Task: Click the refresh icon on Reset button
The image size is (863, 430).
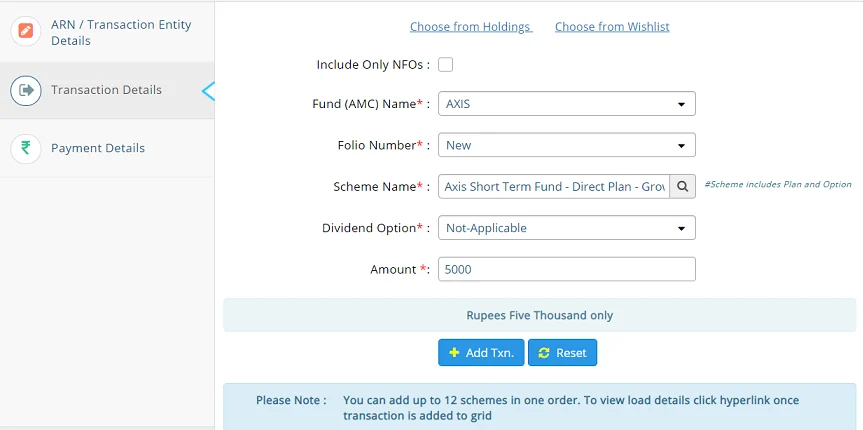Action: pyautogui.click(x=544, y=353)
